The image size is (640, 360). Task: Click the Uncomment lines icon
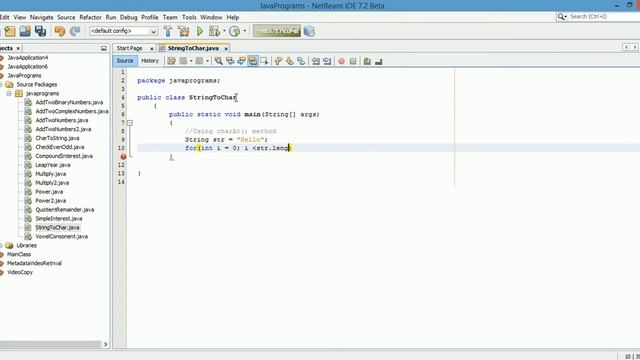[x=378, y=61]
